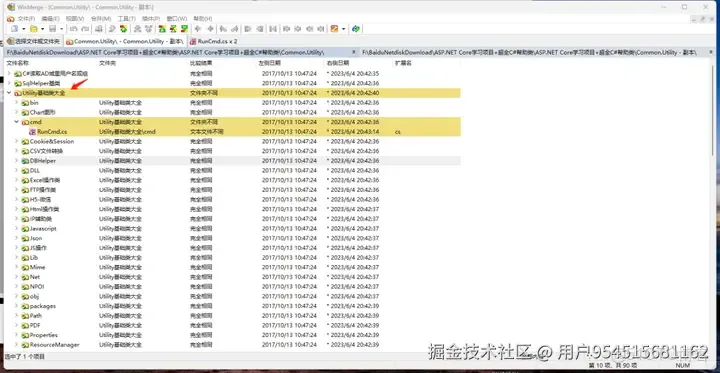
Task: Click the folder icon of the bin row
Action: [25, 102]
